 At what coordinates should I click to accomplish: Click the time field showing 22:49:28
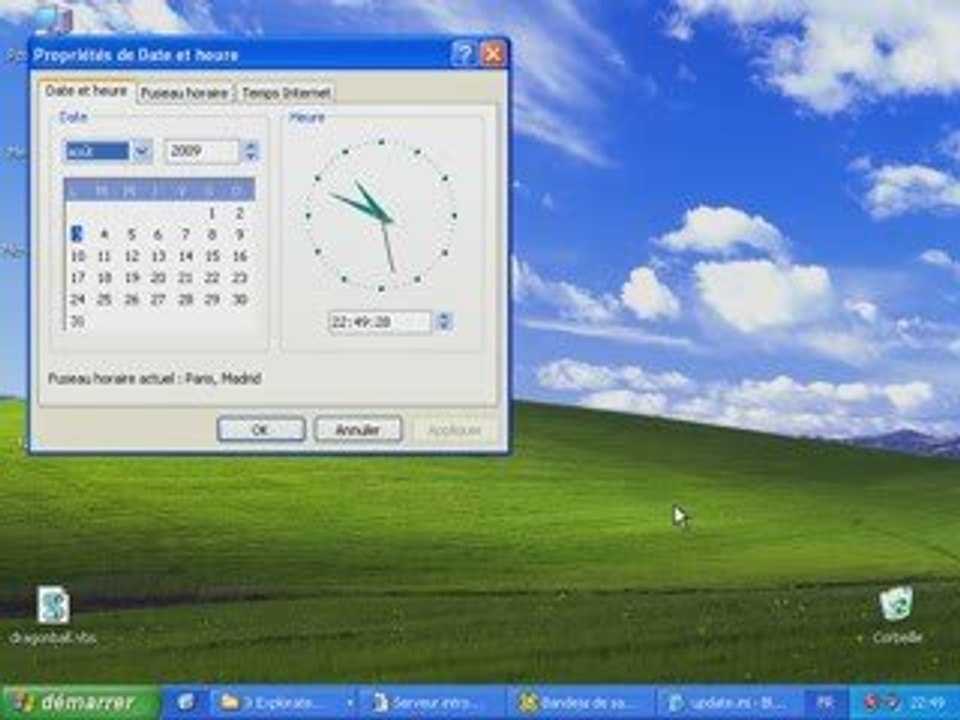click(x=380, y=321)
